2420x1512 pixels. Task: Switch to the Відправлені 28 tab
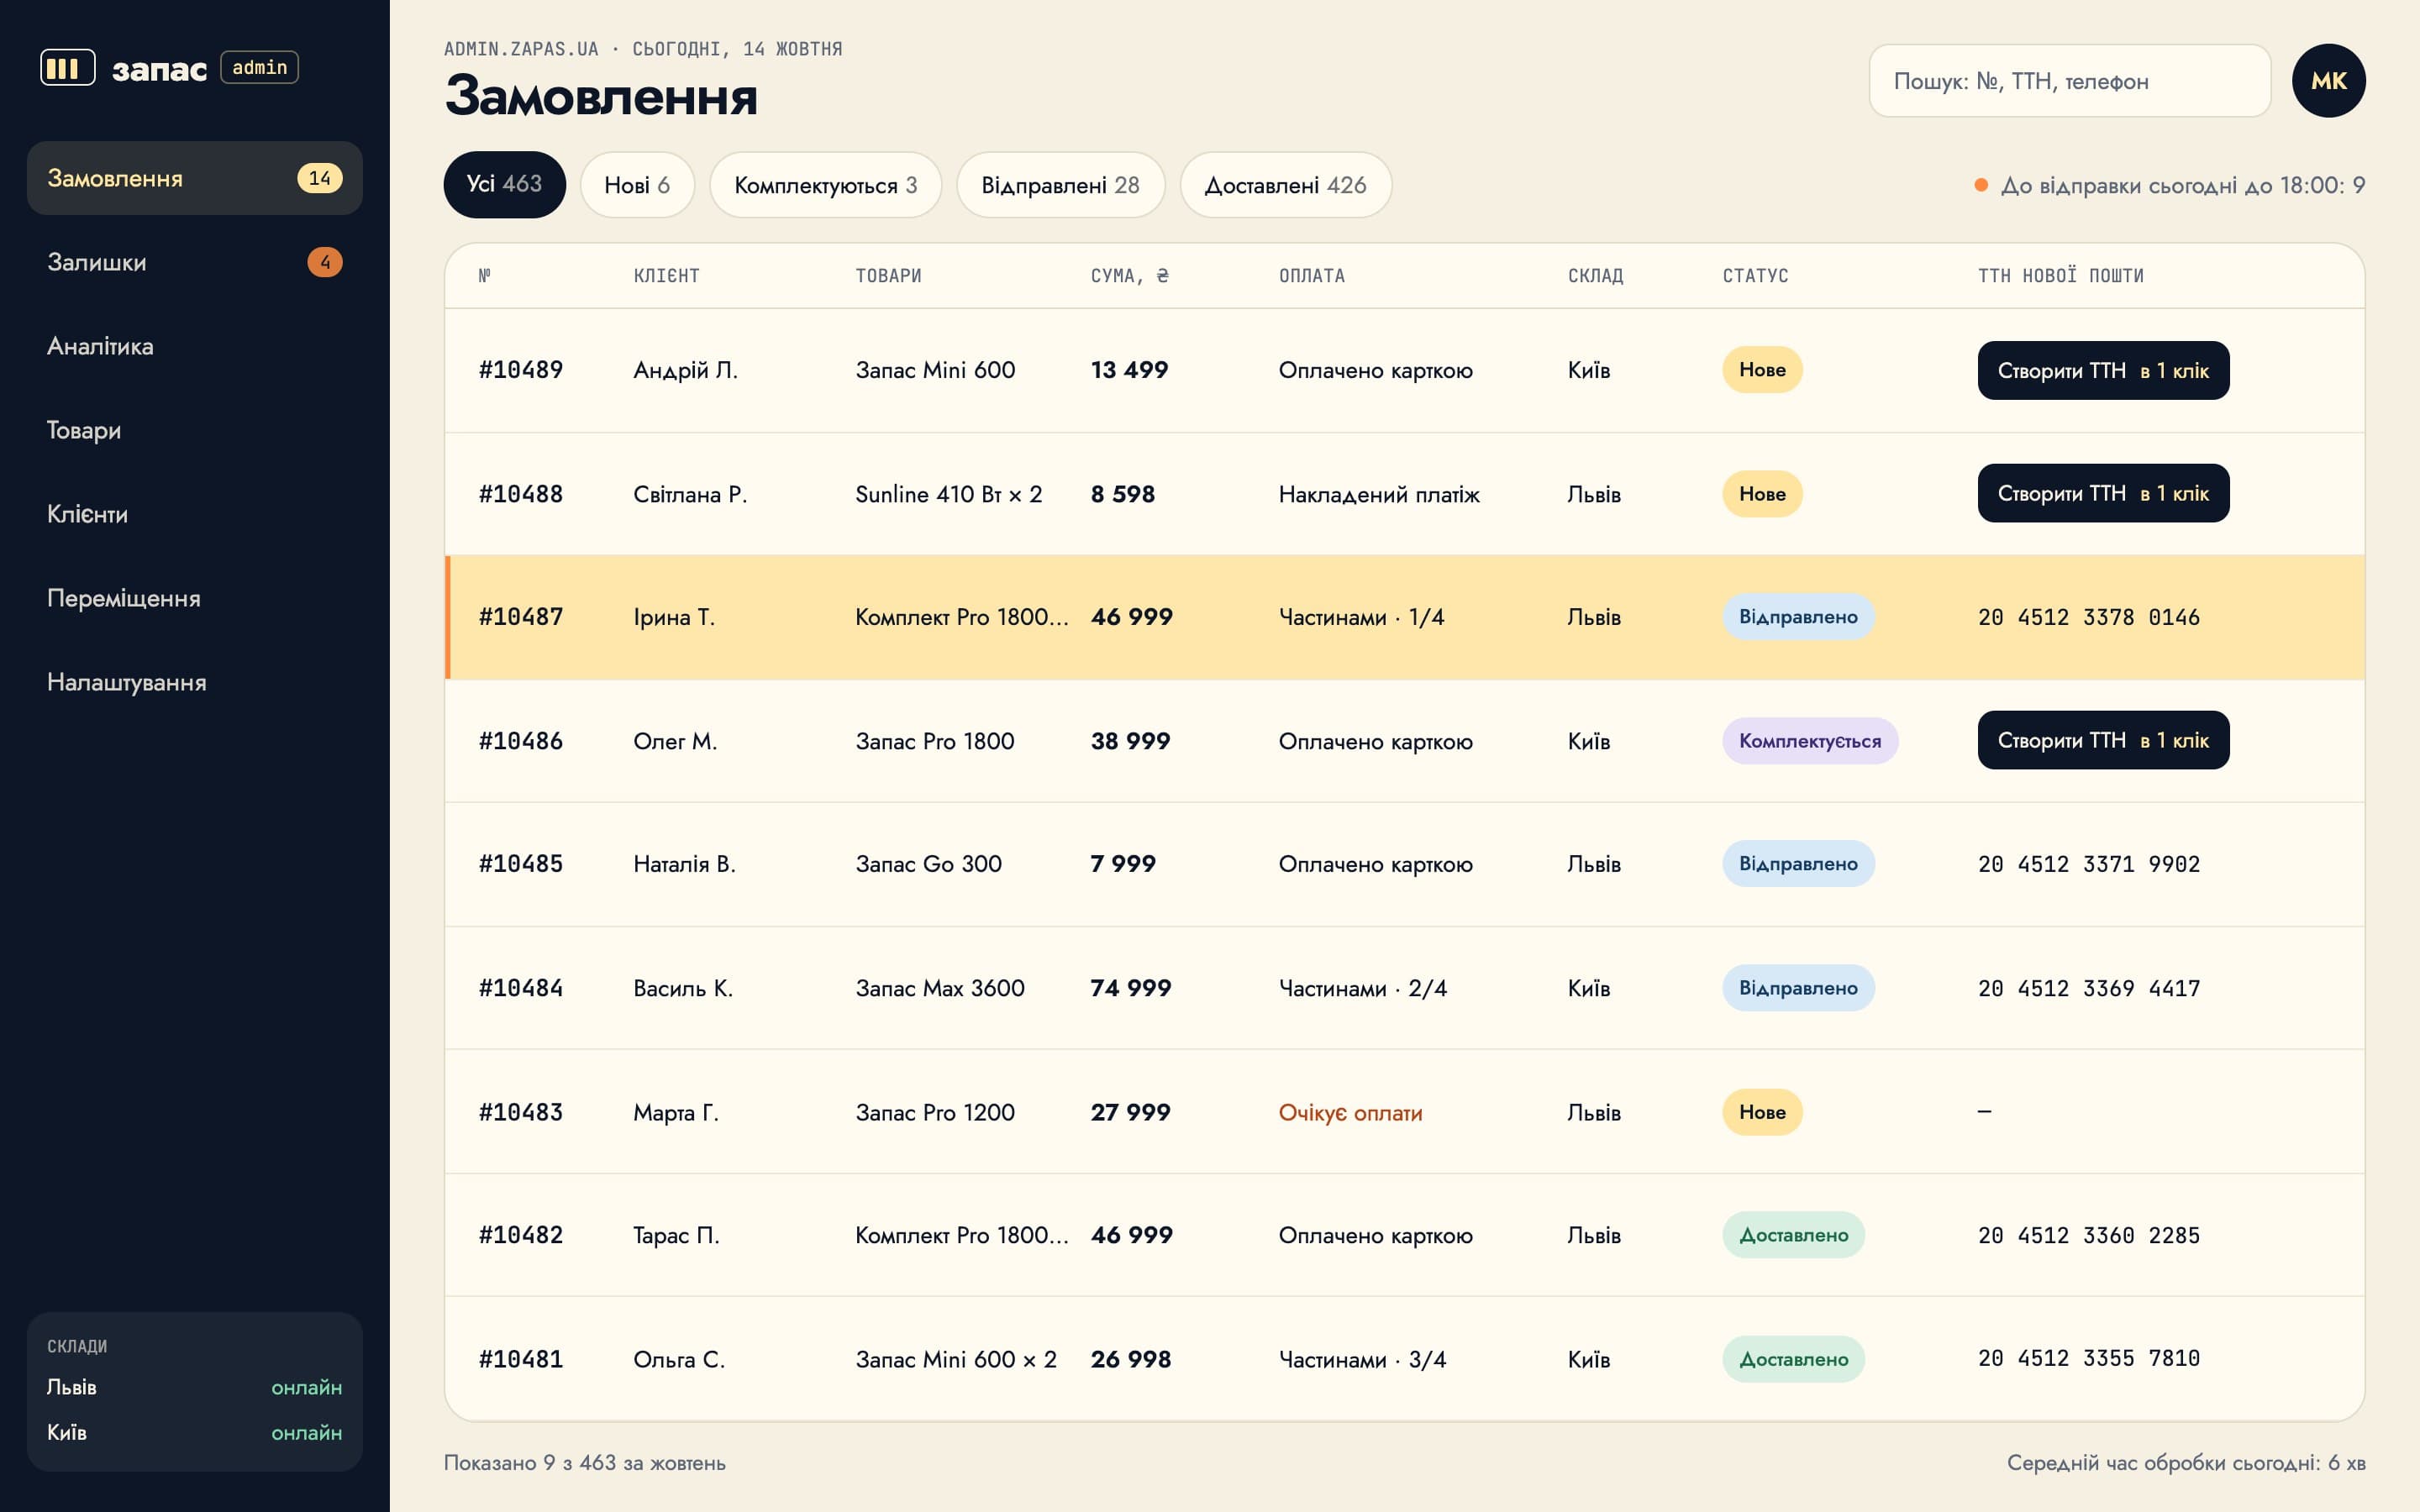tap(1060, 185)
